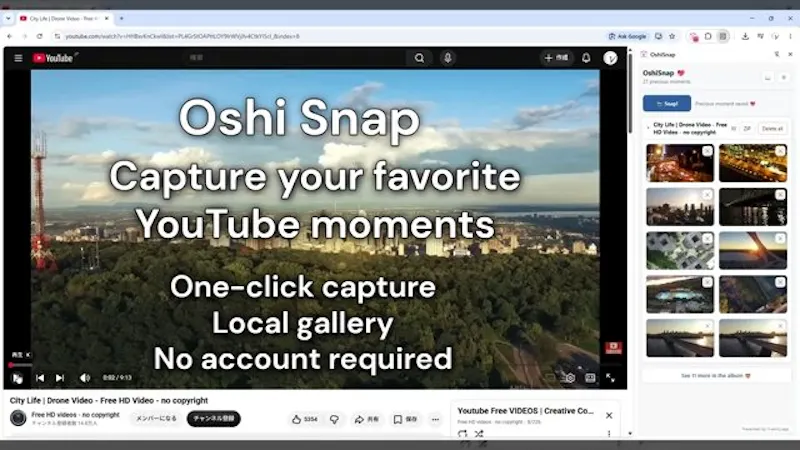The width and height of the screenshot is (800, 450).
Task: Download the album as ZIP
Action: tap(747, 129)
